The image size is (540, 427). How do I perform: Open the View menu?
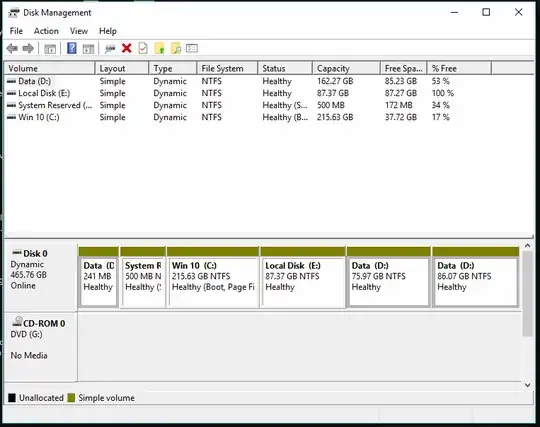point(79,31)
